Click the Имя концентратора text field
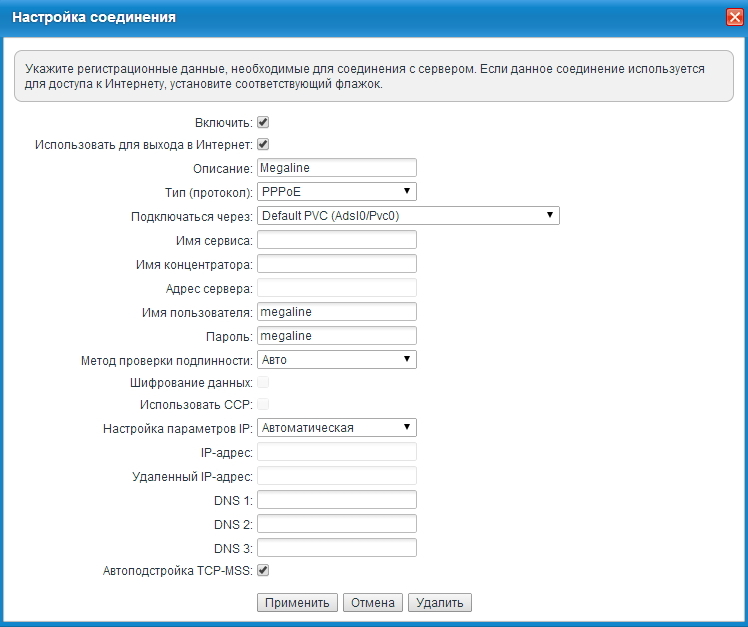This screenshot has height=627, width=748. 336,264
